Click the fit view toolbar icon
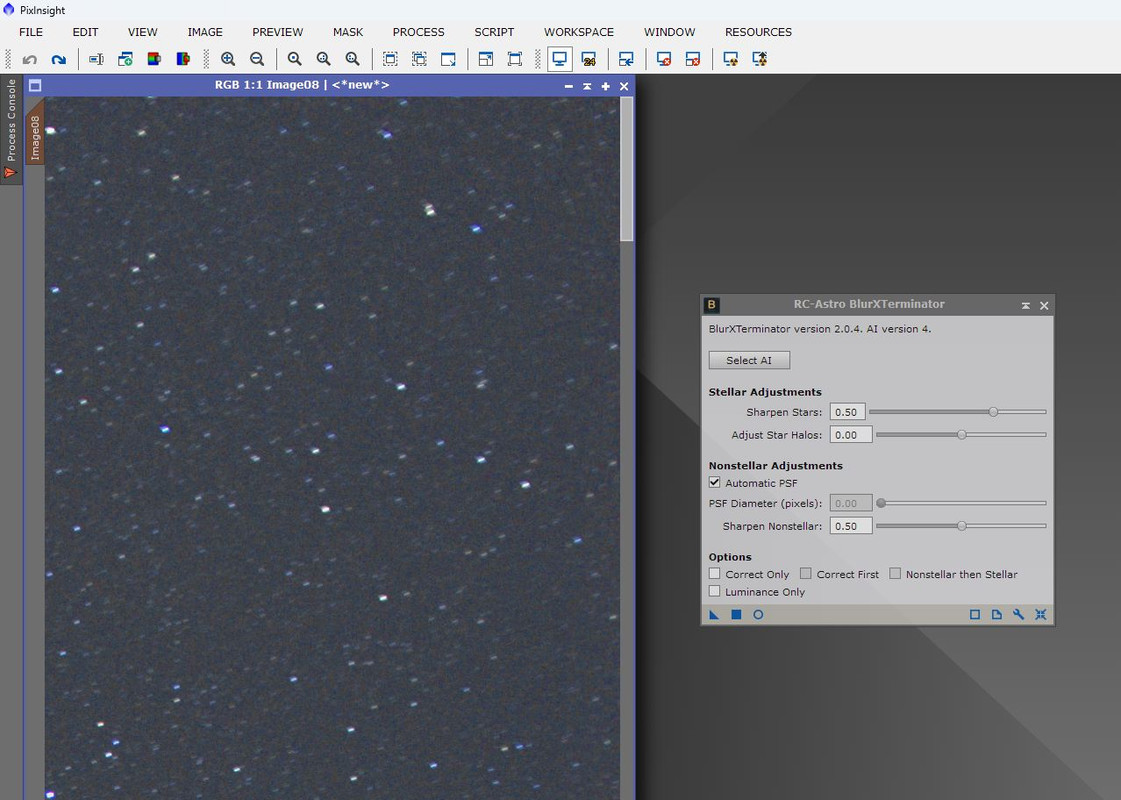The height and width of the screenshot is (800, 1121). (x=485, y=59)
